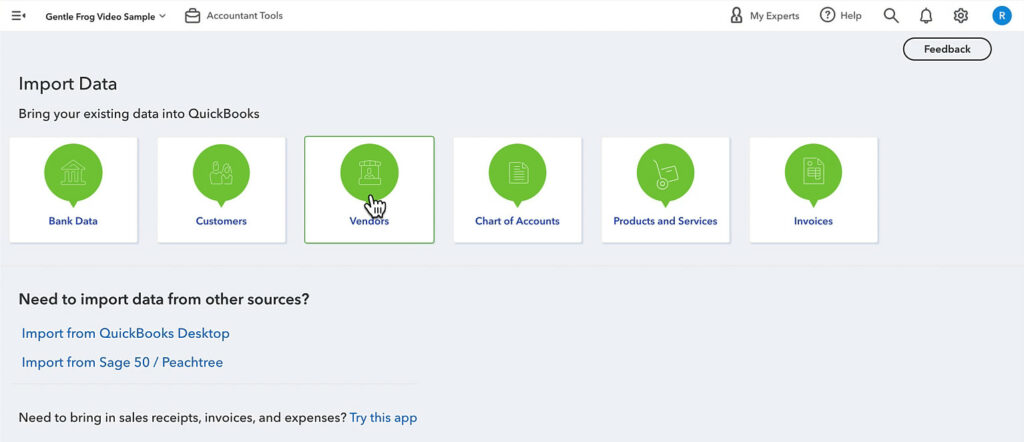Click the Import Data heading text
Screen dimensions: 1024x442
[x=68, y=84]
